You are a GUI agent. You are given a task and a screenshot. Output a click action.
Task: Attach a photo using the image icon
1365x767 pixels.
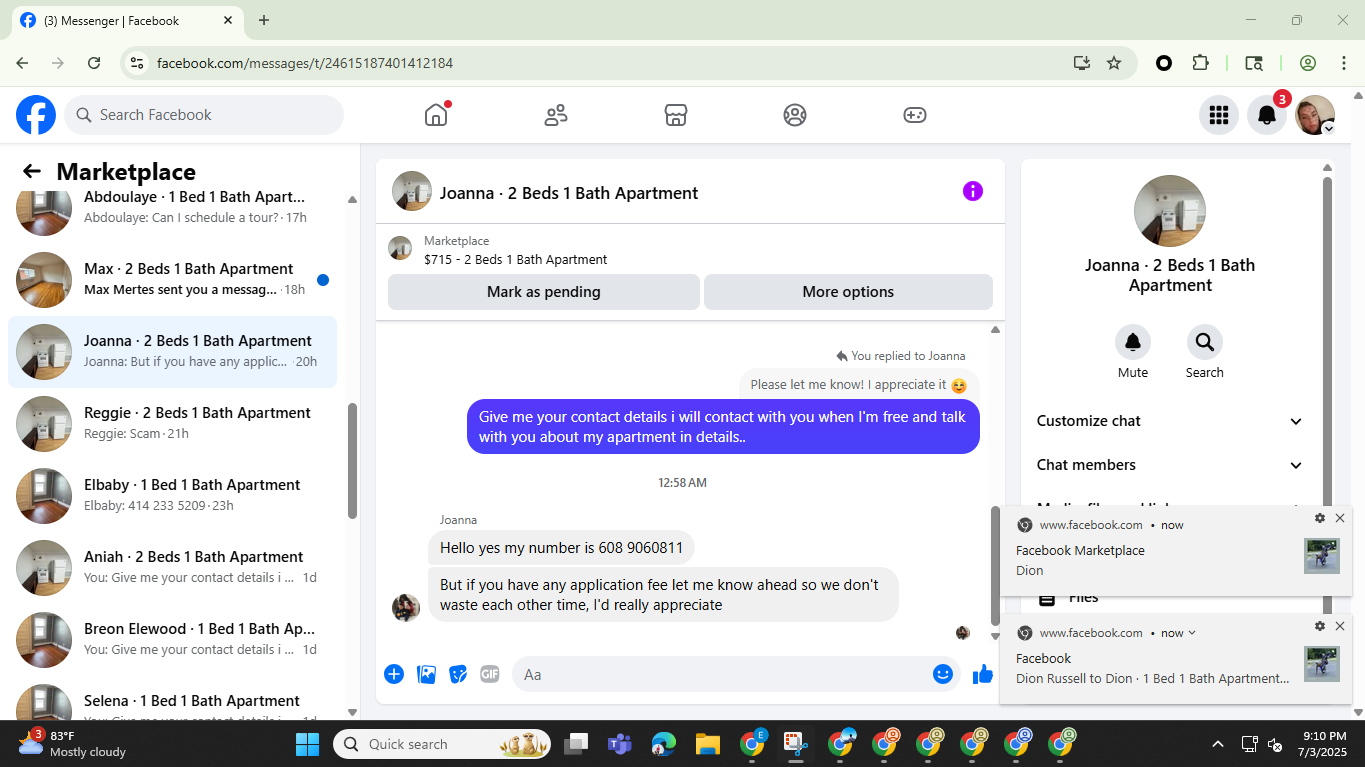pos(426,674)
